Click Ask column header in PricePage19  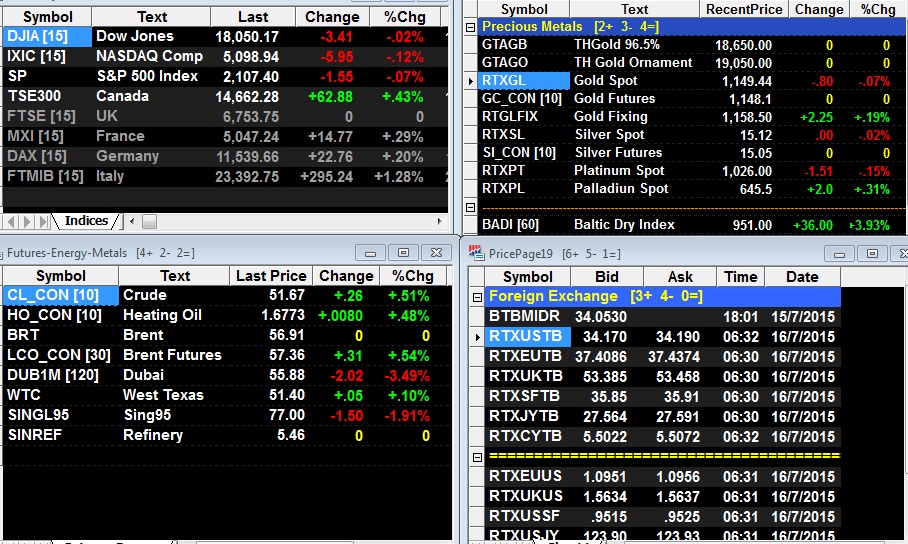pyautogui.click(x=680, y=277)
